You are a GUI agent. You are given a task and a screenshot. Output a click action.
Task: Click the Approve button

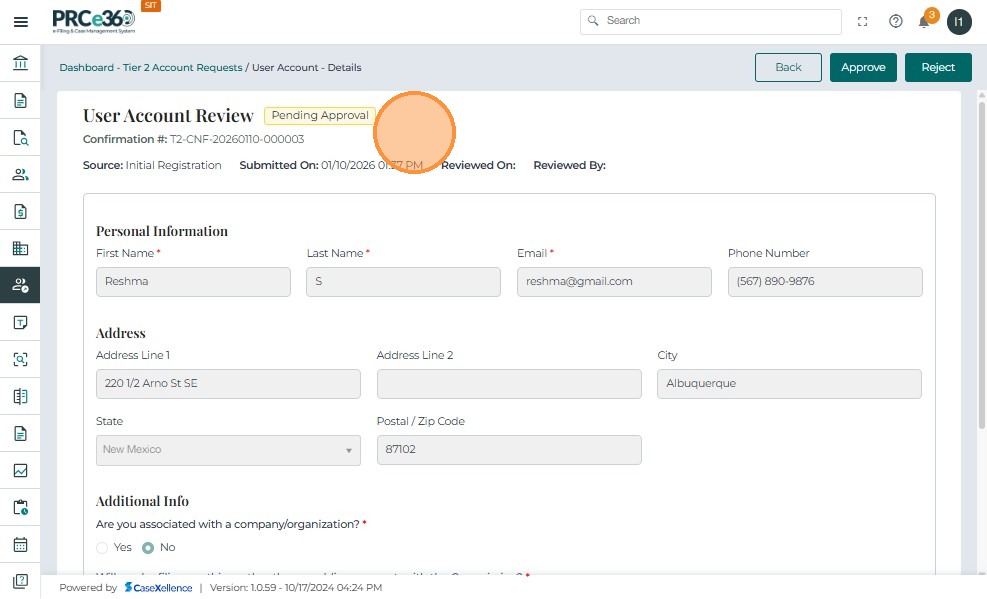pyautogui.click(x=863, y=67)
